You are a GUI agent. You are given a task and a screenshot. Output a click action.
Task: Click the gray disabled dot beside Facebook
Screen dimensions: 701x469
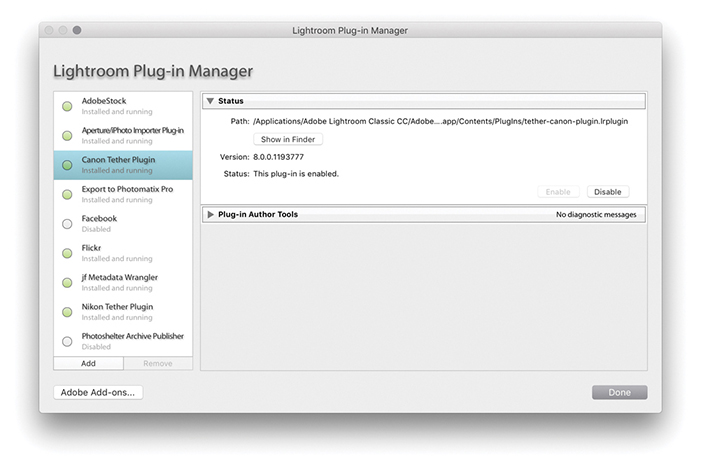[67, 223]
